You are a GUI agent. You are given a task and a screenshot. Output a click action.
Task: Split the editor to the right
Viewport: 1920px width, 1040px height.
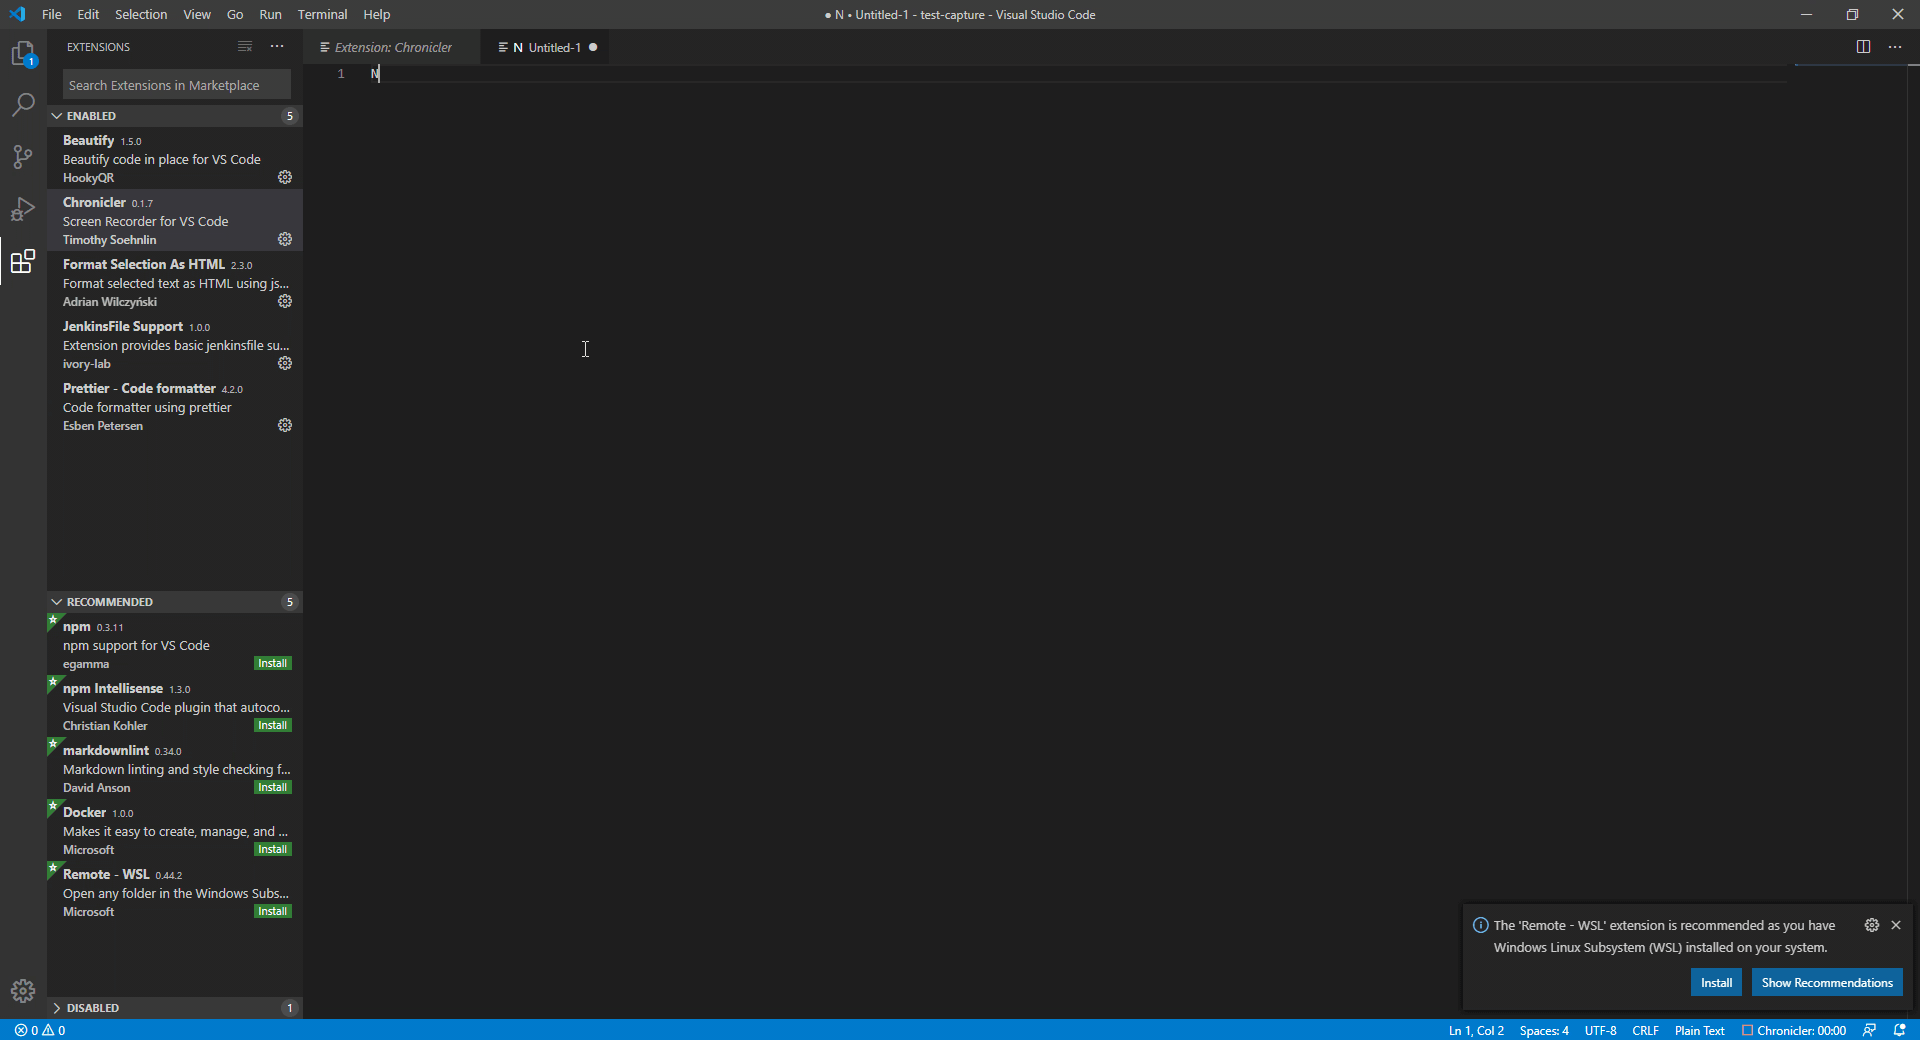click(x=1863, y=47)
